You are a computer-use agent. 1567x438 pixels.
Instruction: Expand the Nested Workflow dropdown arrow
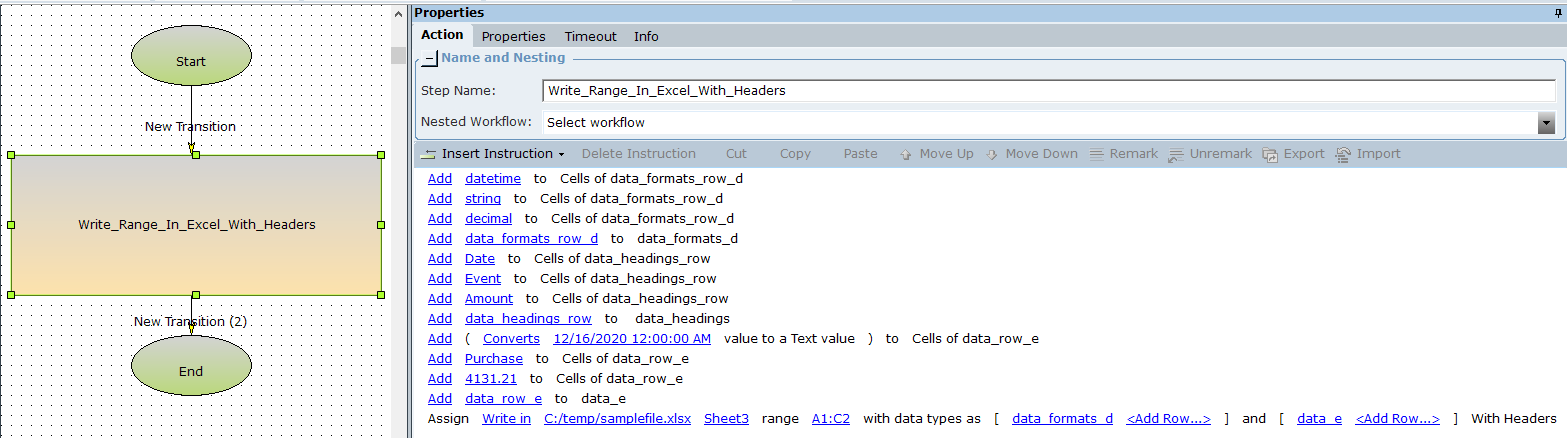1546,122
